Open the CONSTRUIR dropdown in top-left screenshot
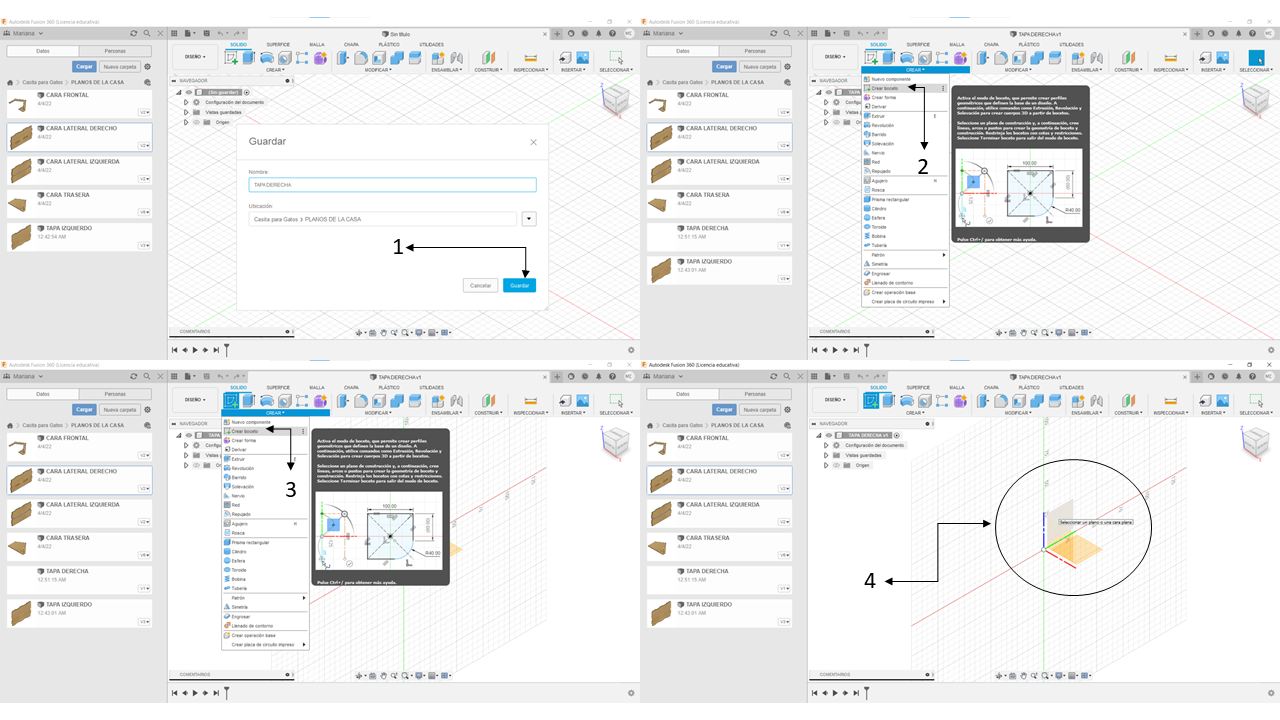 click(489, 70)
